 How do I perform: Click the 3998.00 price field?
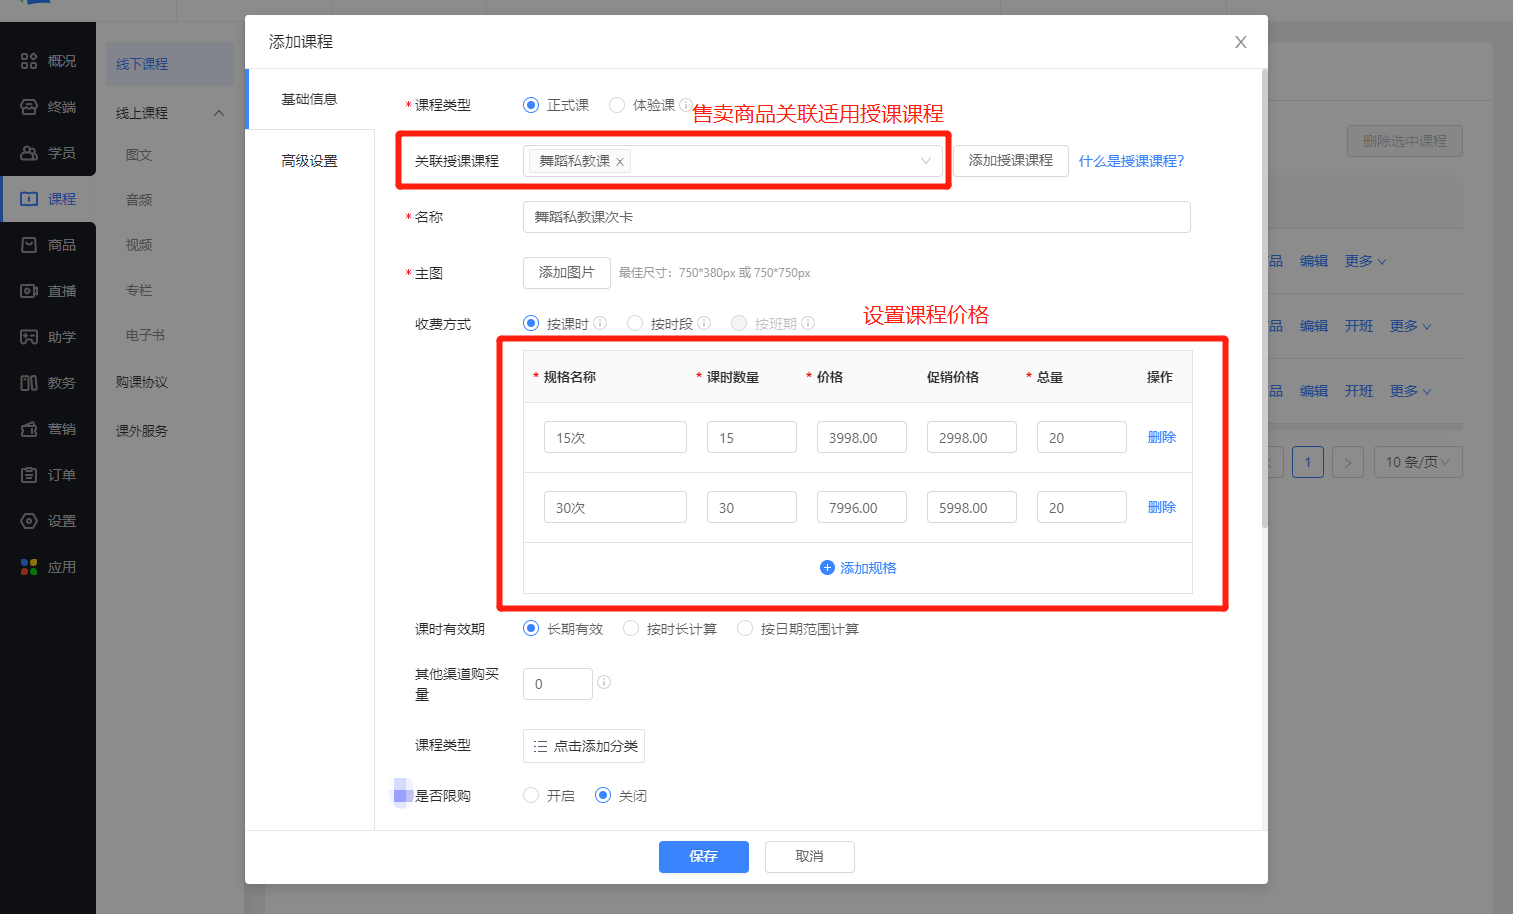coord(862,437)
